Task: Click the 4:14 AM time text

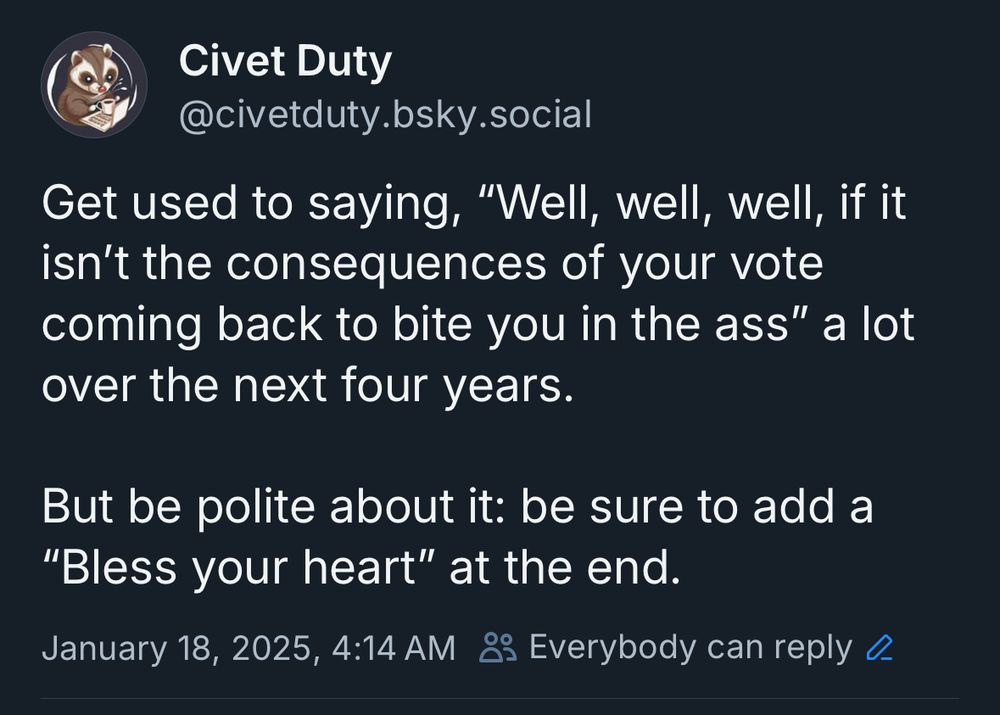Action: coord(394,648)
